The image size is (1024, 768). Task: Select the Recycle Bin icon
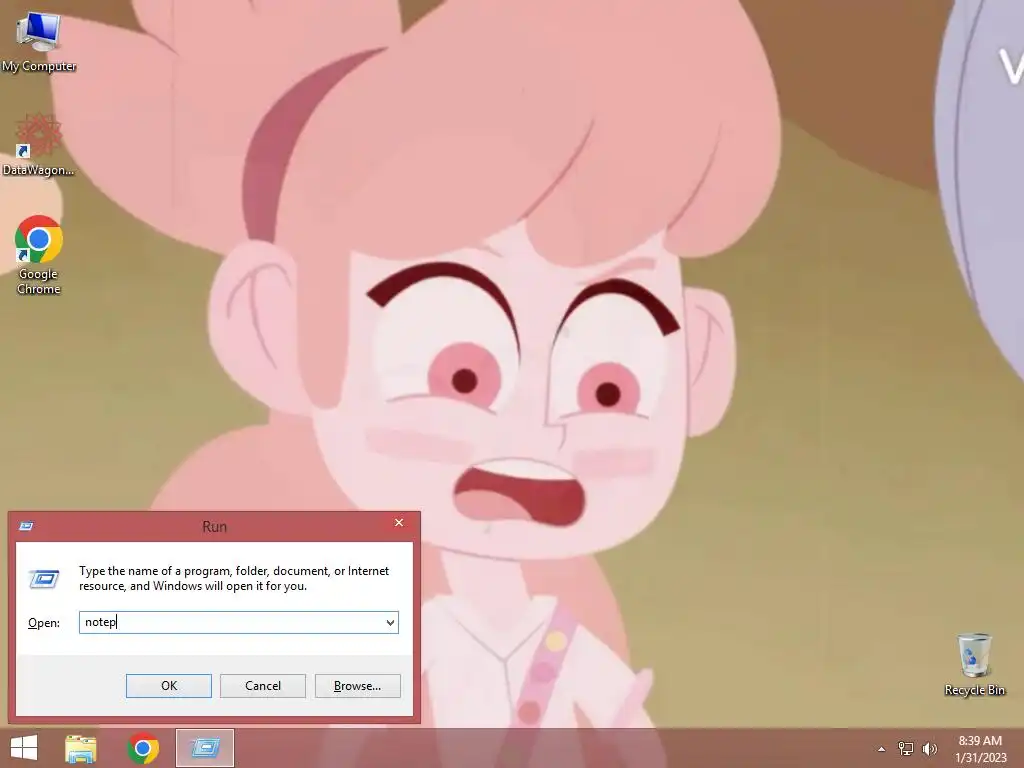click(x=974, y=664)
